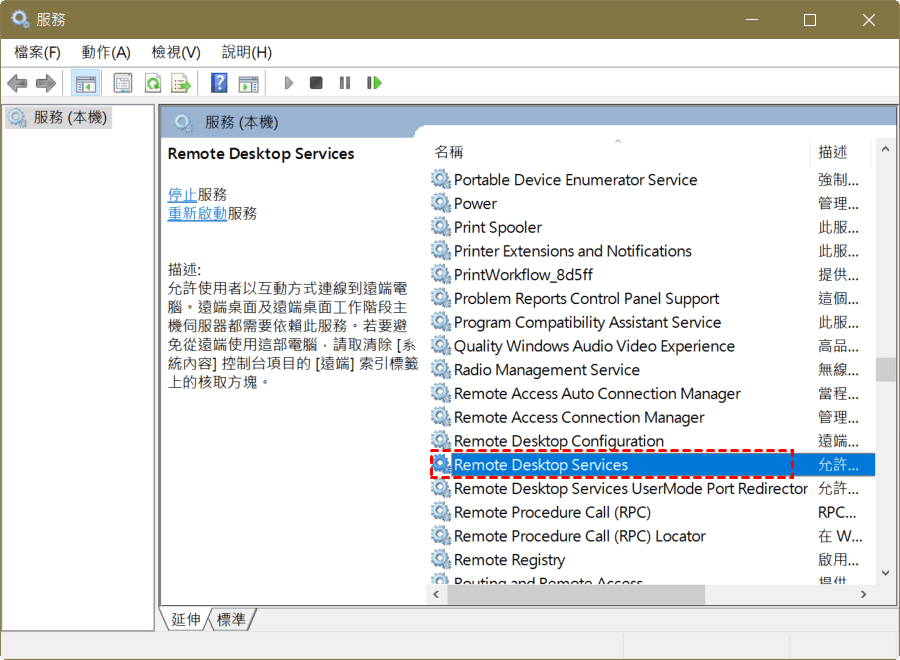The width and height of the screenshot is (900, 660).
Task: Click the horizontal scrollbar left arrow
Action: (437, 594)
